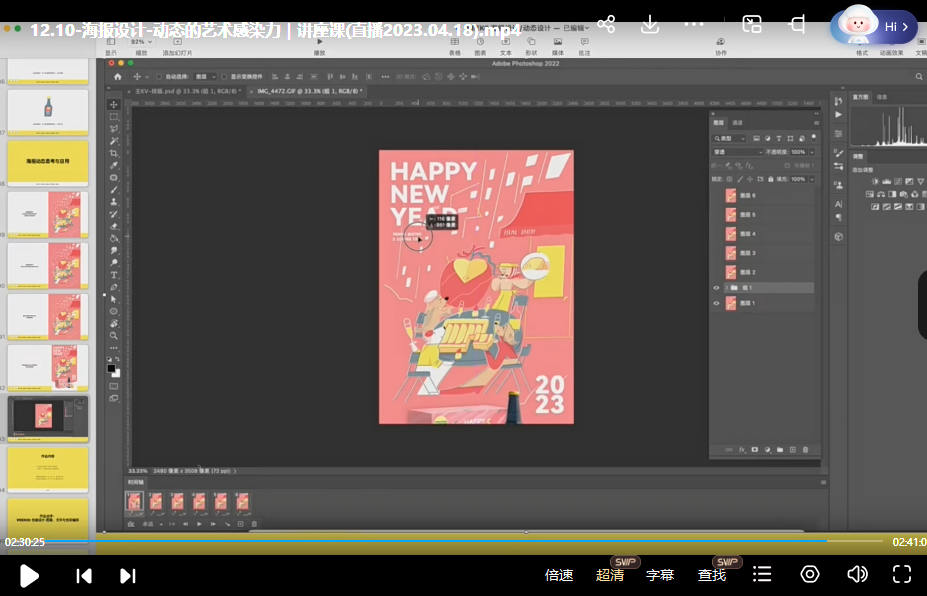Hide the 组 1 layer group eye icon
The width and height of the screenshot is (927, 596).
pyautogui.click(x=716, y=288)
